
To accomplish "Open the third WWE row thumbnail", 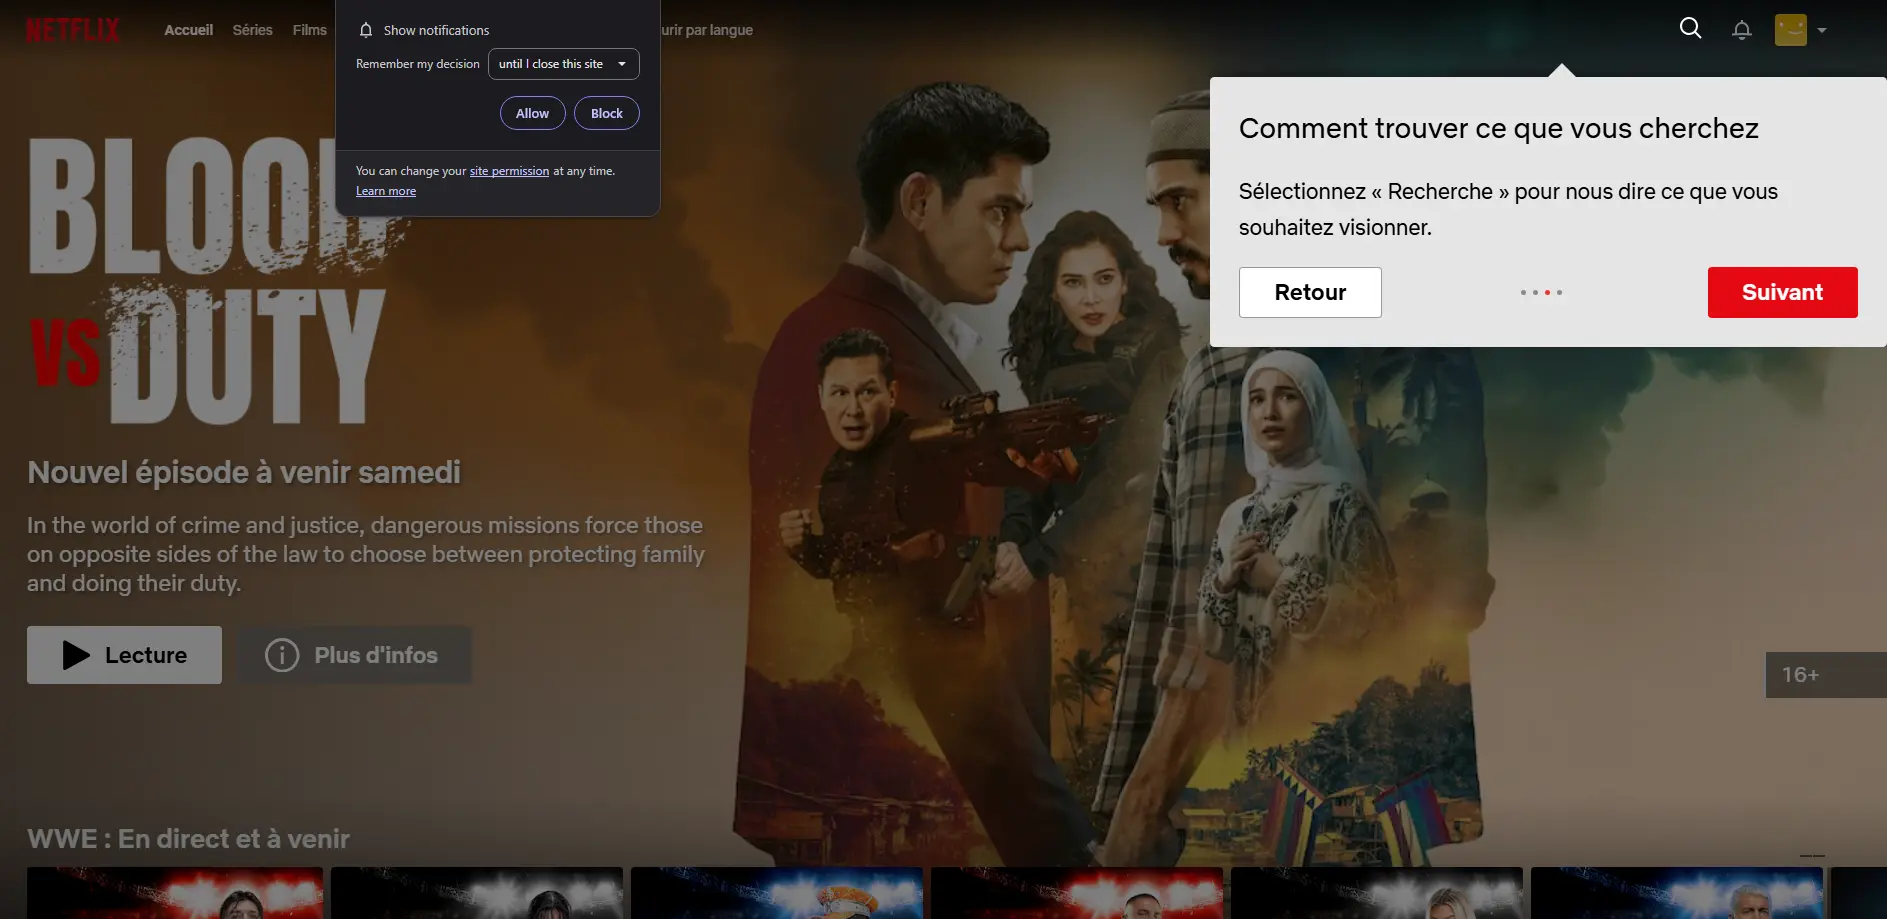I will [x=777, y=893].
